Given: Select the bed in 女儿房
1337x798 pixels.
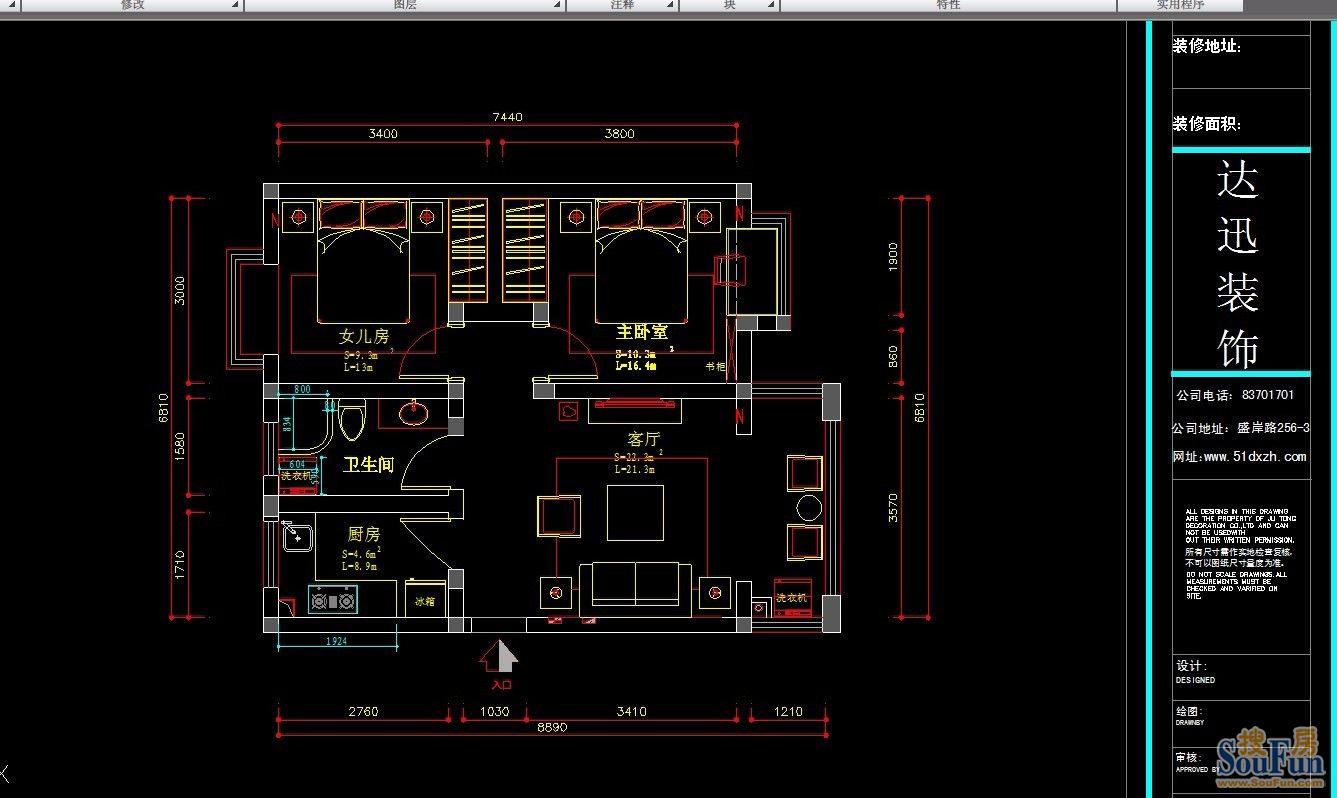Looking at the screenshot, I should coord(363,260).
